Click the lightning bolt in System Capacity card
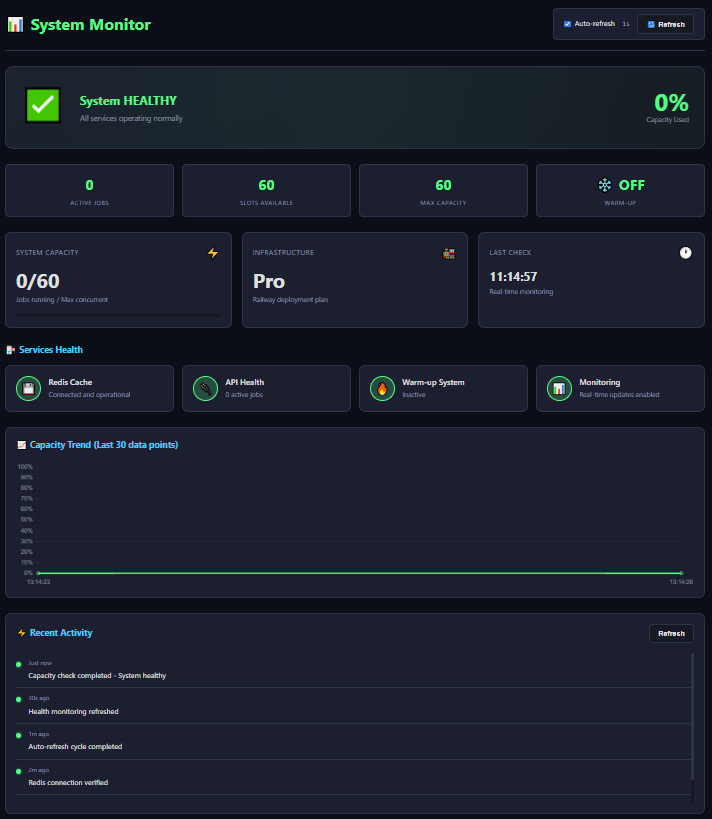Image resolution: width=712 pixels, height=819 pixels. 213,253
